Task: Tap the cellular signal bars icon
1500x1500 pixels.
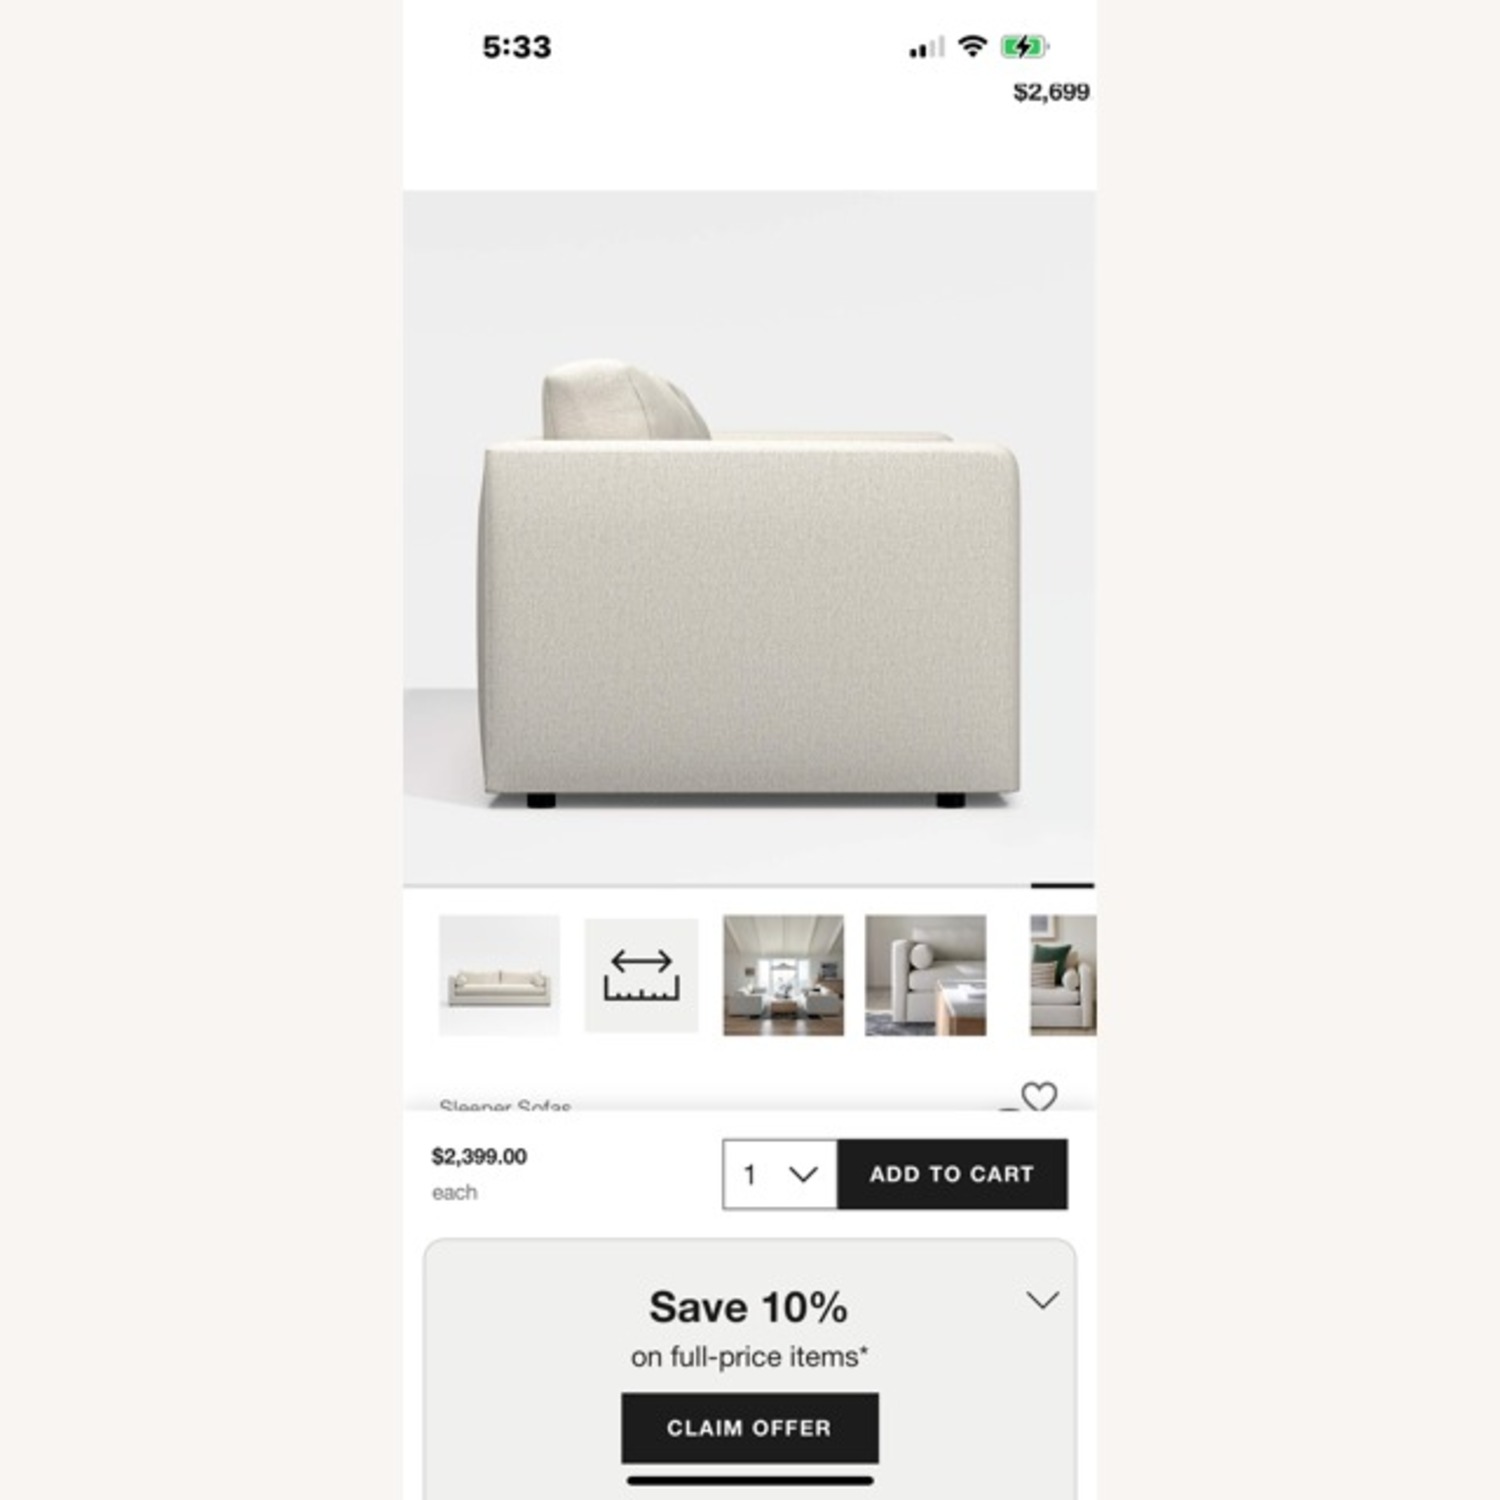Action: [926, 47]
